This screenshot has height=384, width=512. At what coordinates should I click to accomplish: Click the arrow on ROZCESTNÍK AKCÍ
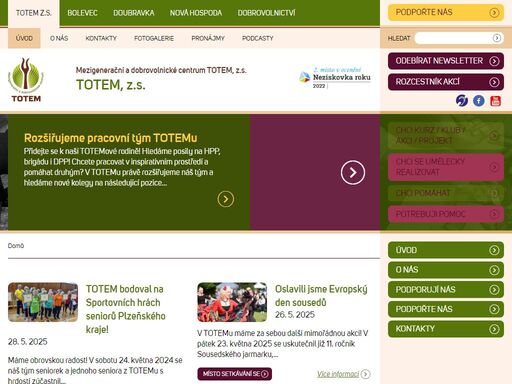tap(494, 82)
